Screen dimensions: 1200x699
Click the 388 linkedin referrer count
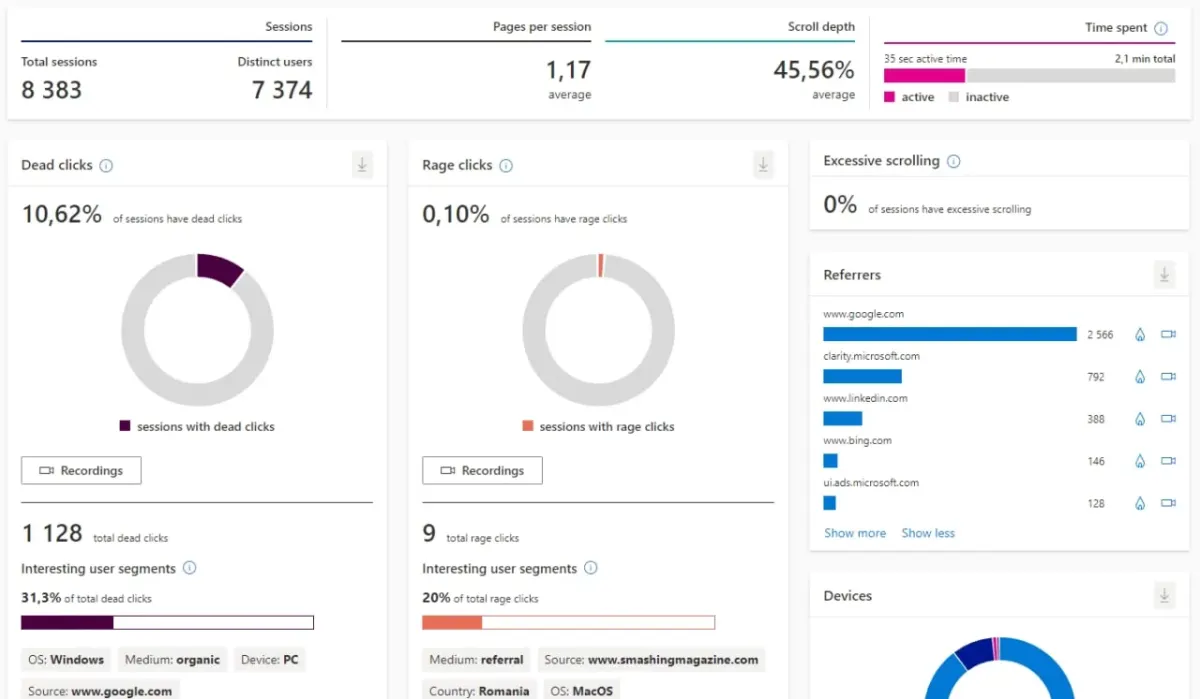pyautogui.click(x=1096, y=419)
